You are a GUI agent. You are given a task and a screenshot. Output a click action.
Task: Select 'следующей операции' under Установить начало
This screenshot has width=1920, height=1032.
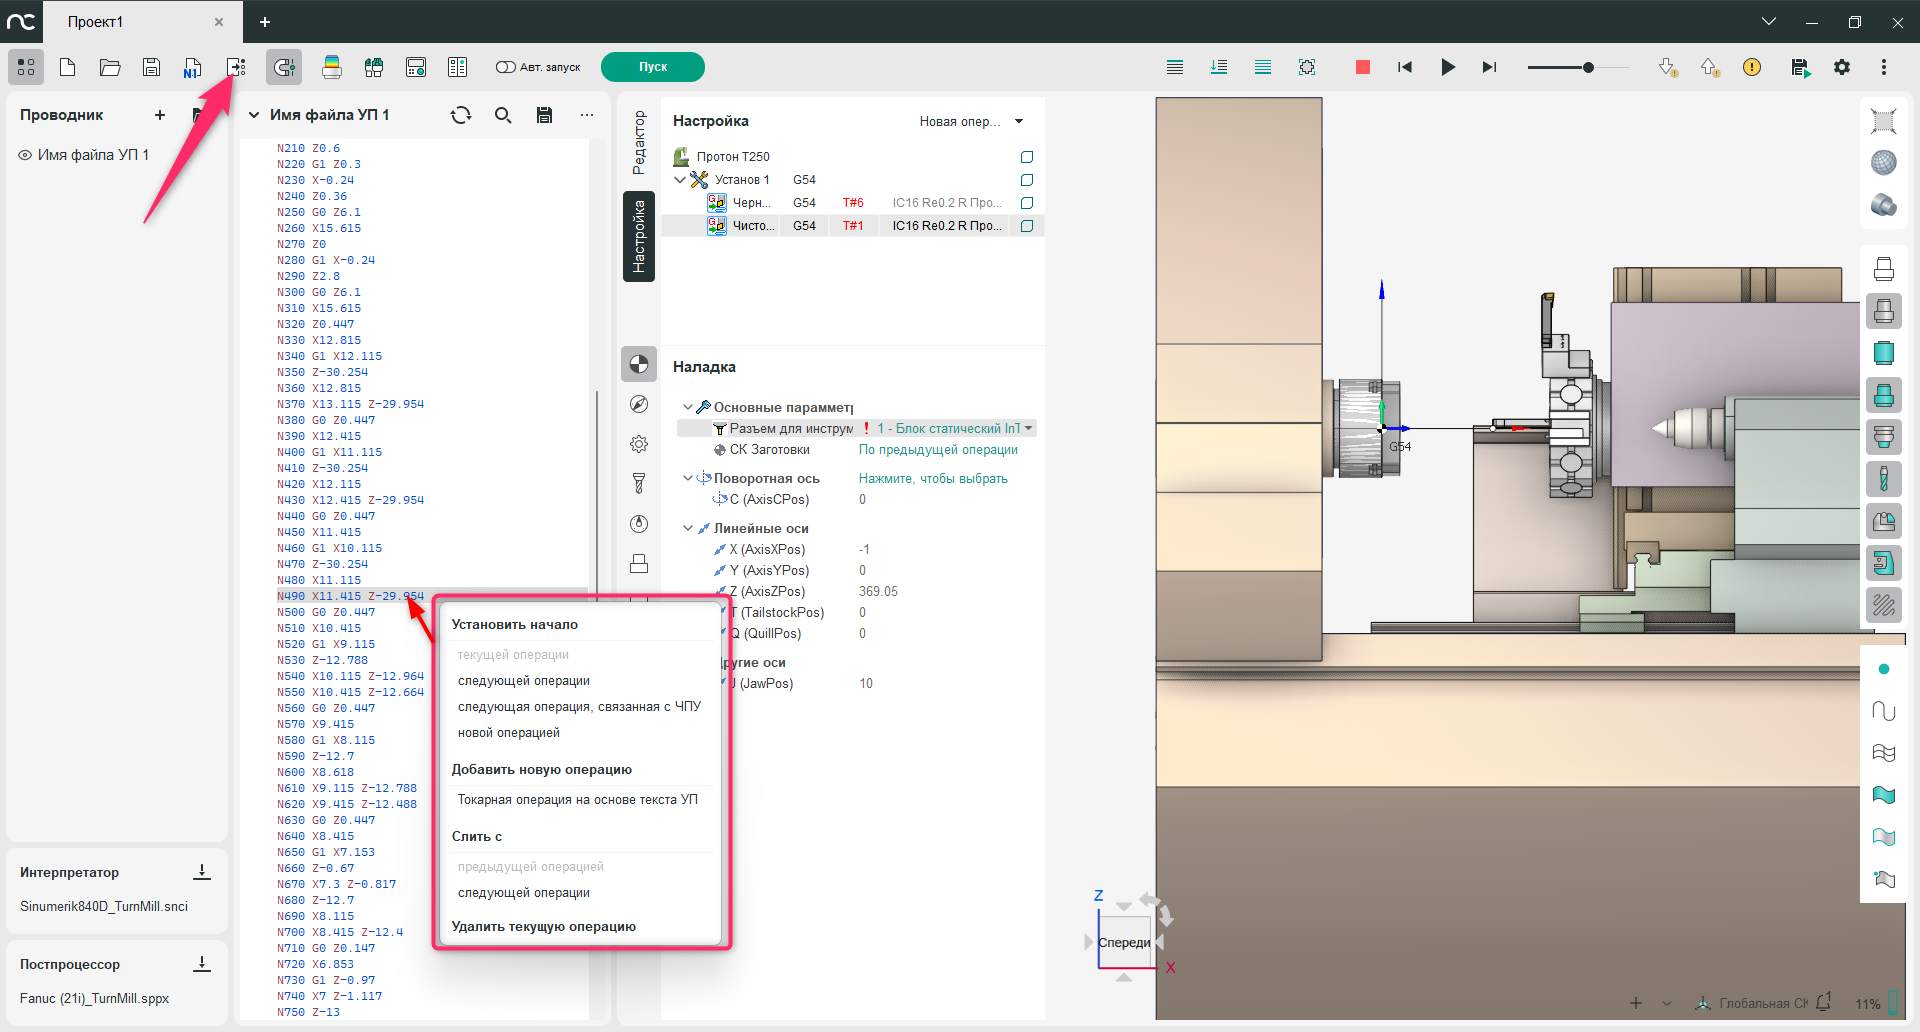click(524, 681)
